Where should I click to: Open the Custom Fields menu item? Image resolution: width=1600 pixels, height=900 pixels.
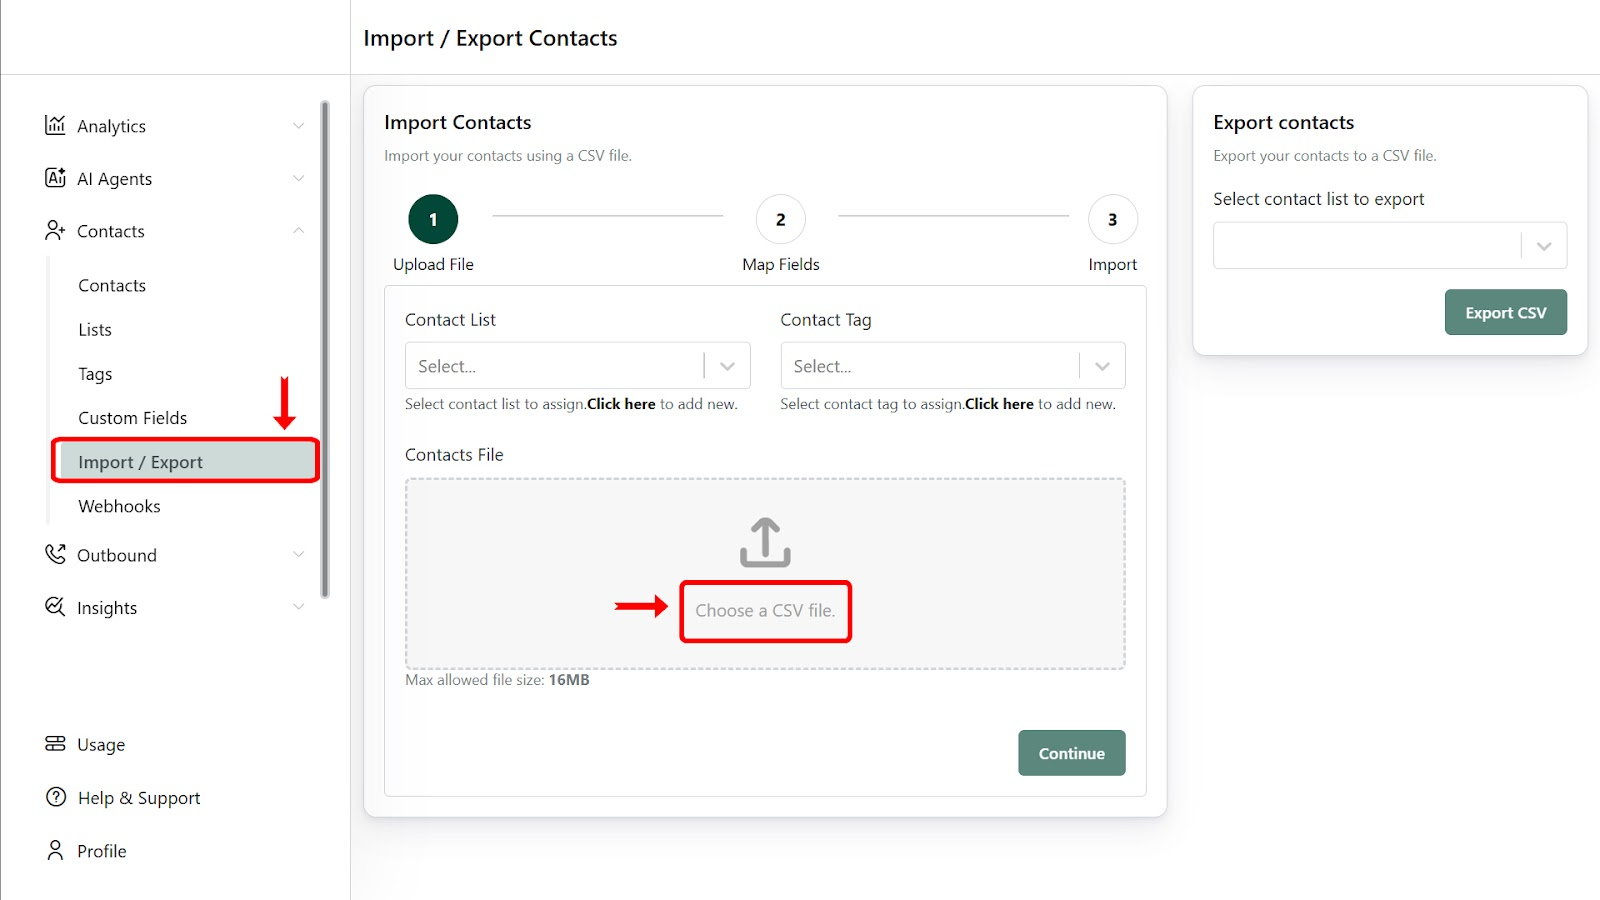(x=133, y=418)
